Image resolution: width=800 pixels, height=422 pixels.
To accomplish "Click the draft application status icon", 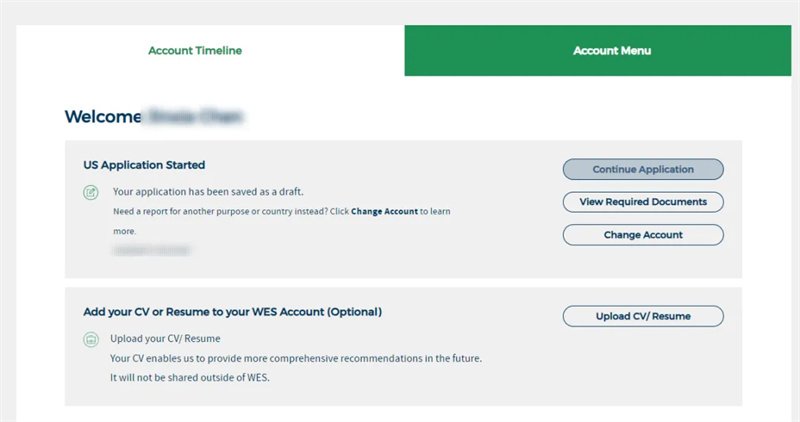I will pyautogui.click(x=91, y=191).
